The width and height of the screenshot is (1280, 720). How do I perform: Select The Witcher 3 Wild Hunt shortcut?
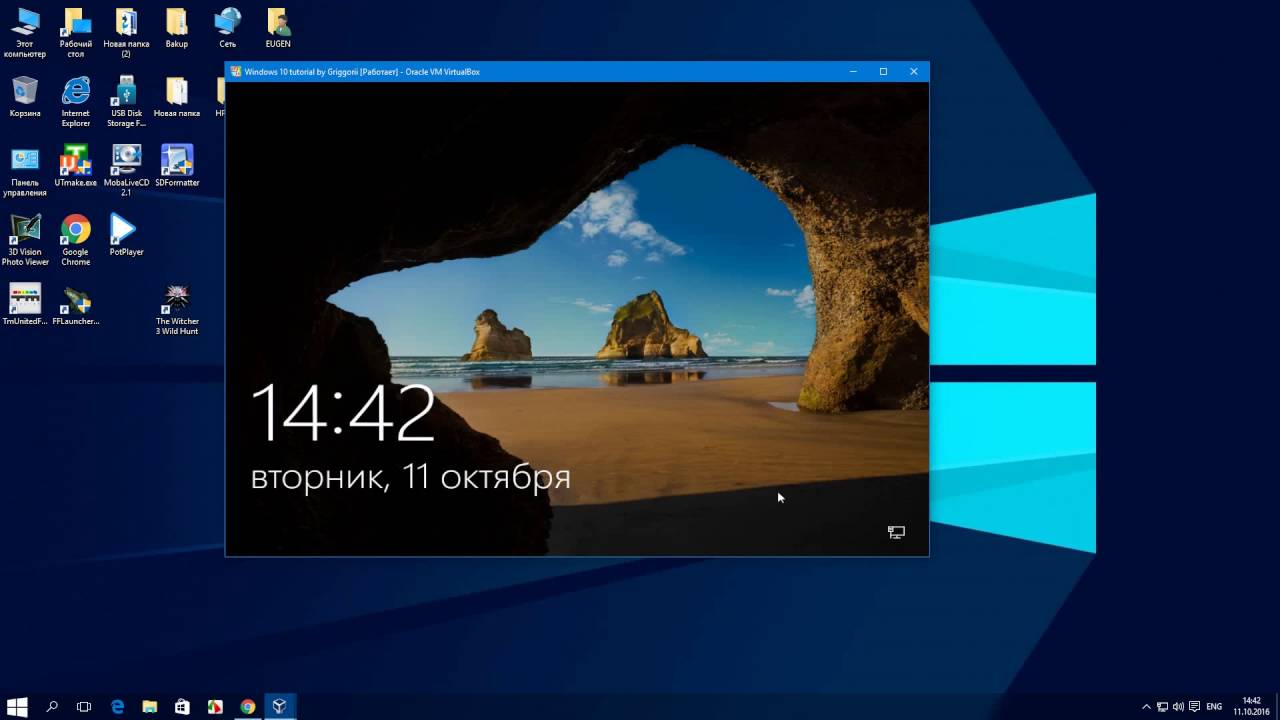[177, 309]
